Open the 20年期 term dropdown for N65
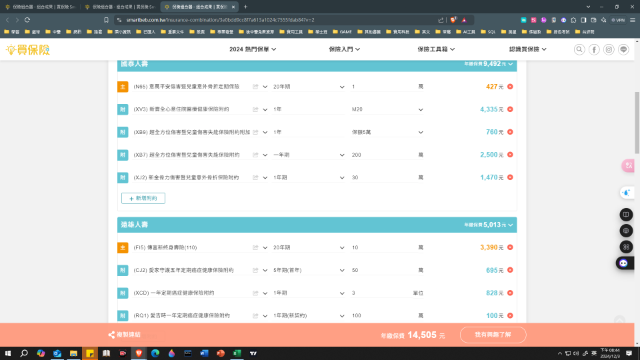 309,87
